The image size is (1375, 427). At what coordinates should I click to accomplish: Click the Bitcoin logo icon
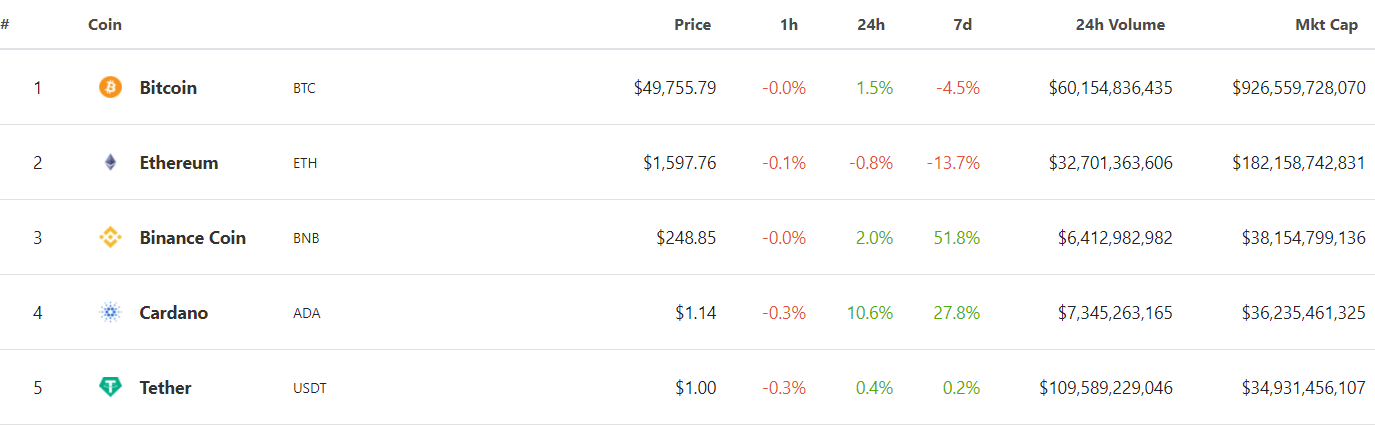110,88
